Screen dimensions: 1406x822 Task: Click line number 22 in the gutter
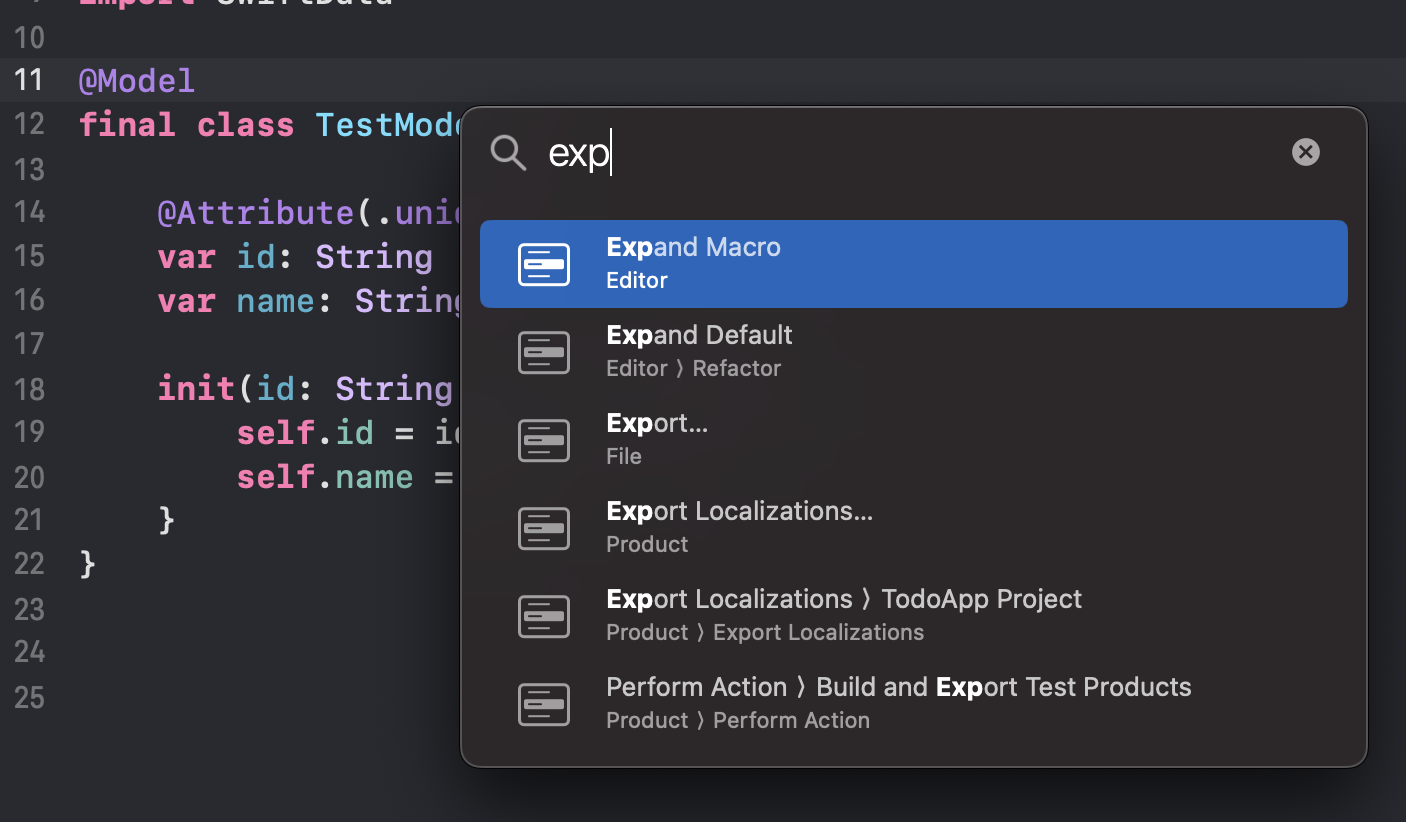(x=29, y=565)
